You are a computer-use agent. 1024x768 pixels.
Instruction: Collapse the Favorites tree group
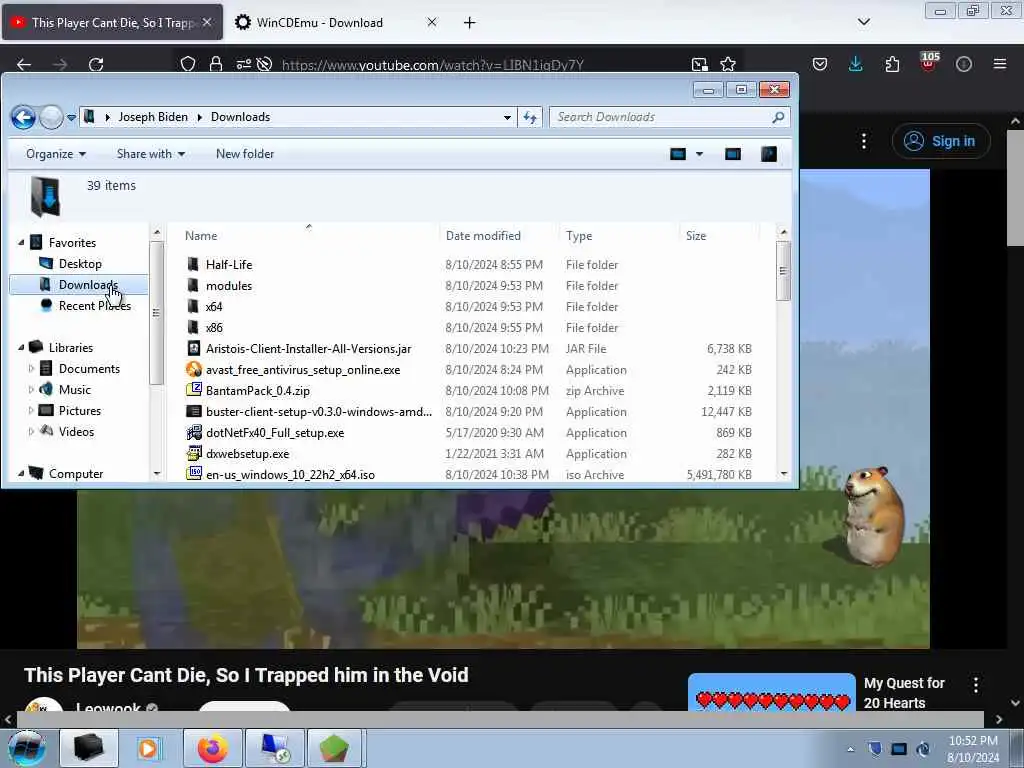coord(21,242)
